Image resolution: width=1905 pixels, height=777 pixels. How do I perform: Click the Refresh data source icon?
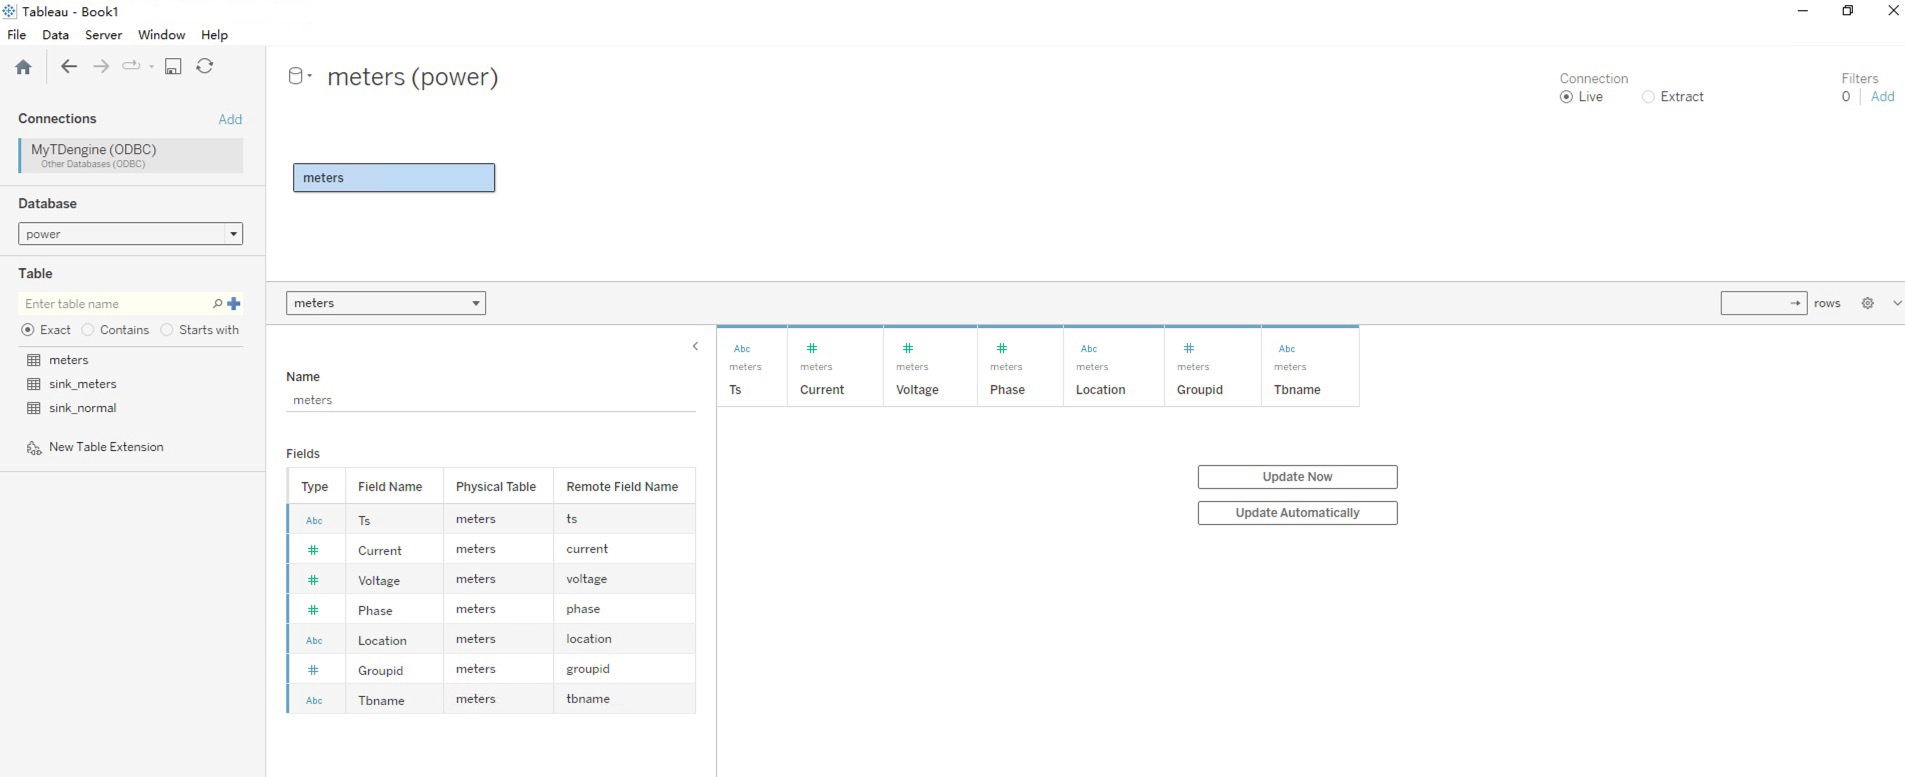(205, 66)
